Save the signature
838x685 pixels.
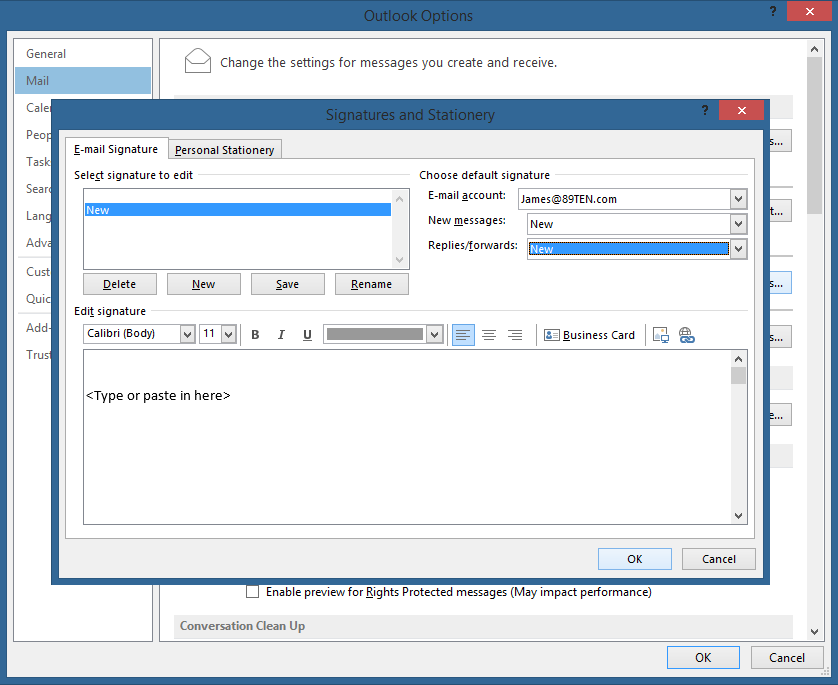click(x=288, y=284)
